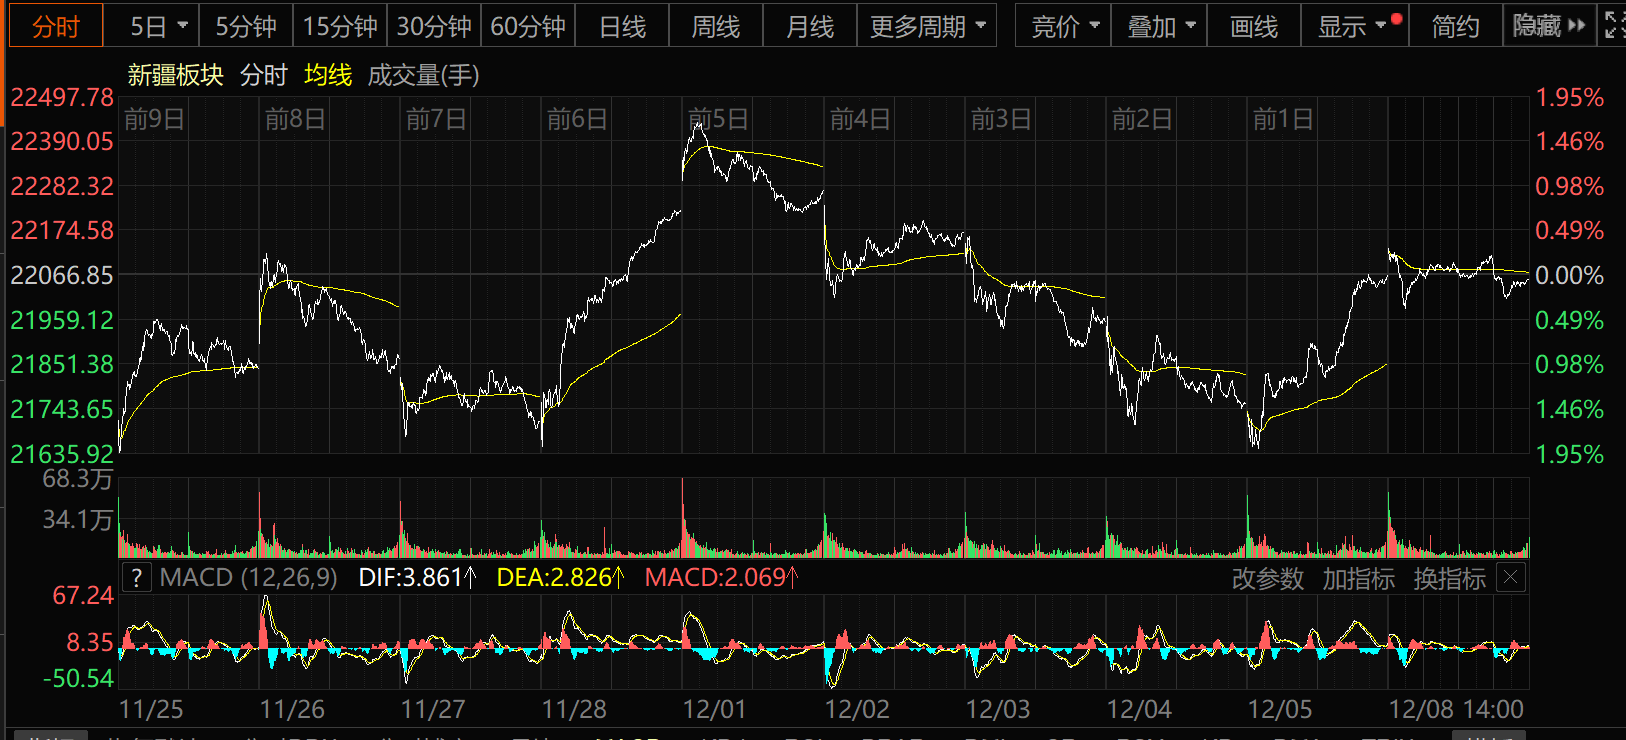1626x740 pixels.
Task: Close the MACD indicator panel
Action: [1511, 577]
